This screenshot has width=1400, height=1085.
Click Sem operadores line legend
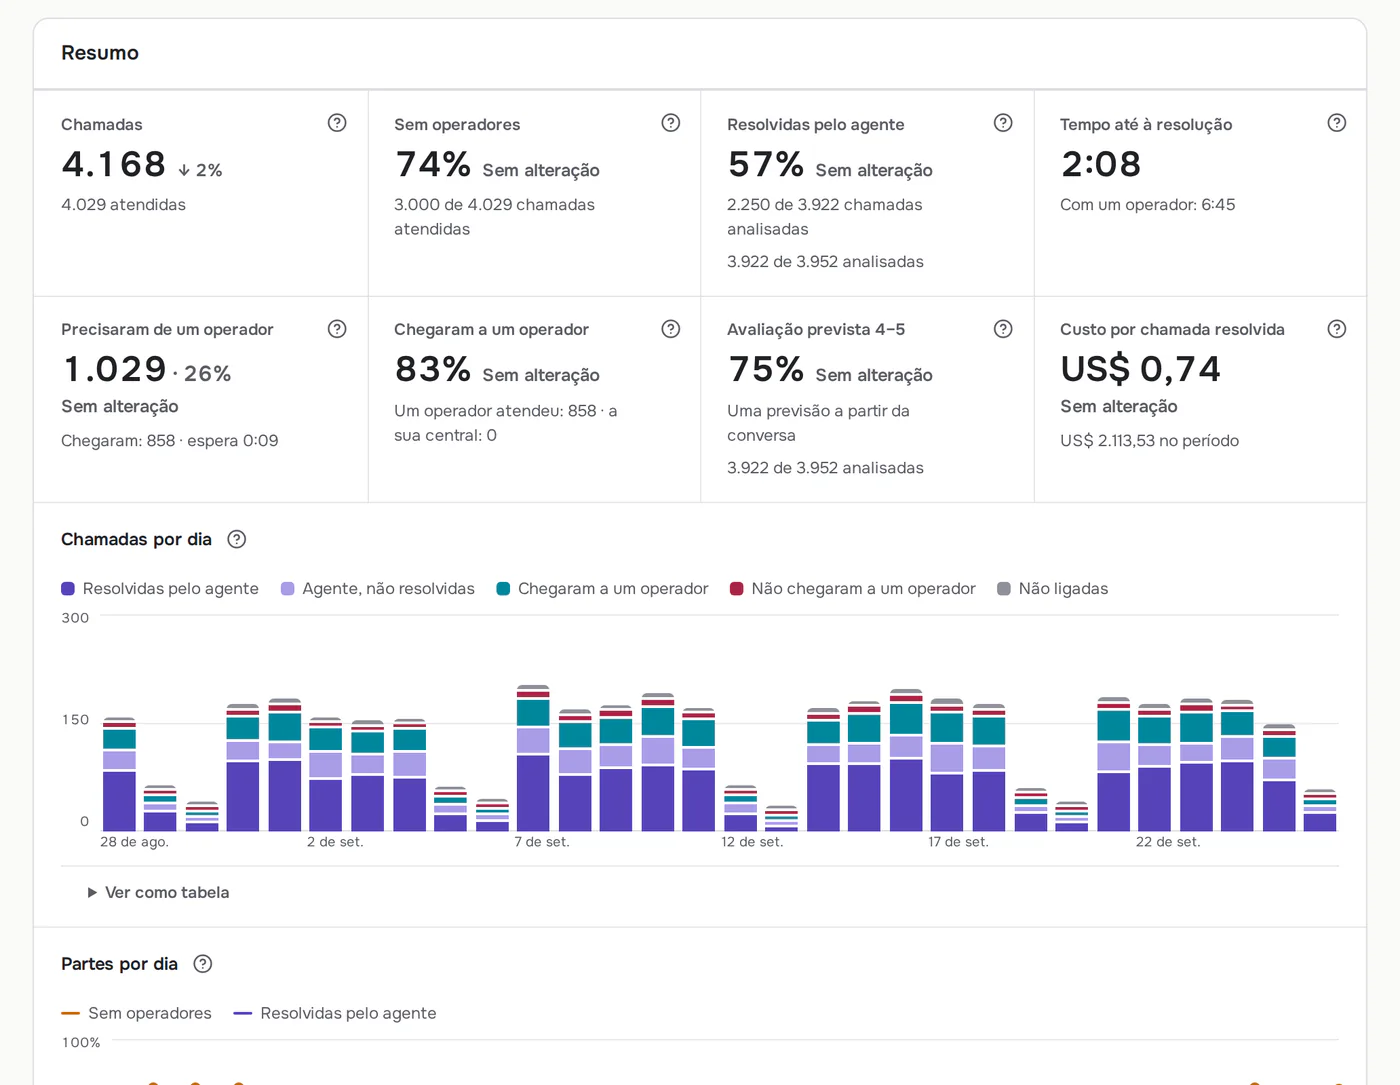coord(137,1013)
